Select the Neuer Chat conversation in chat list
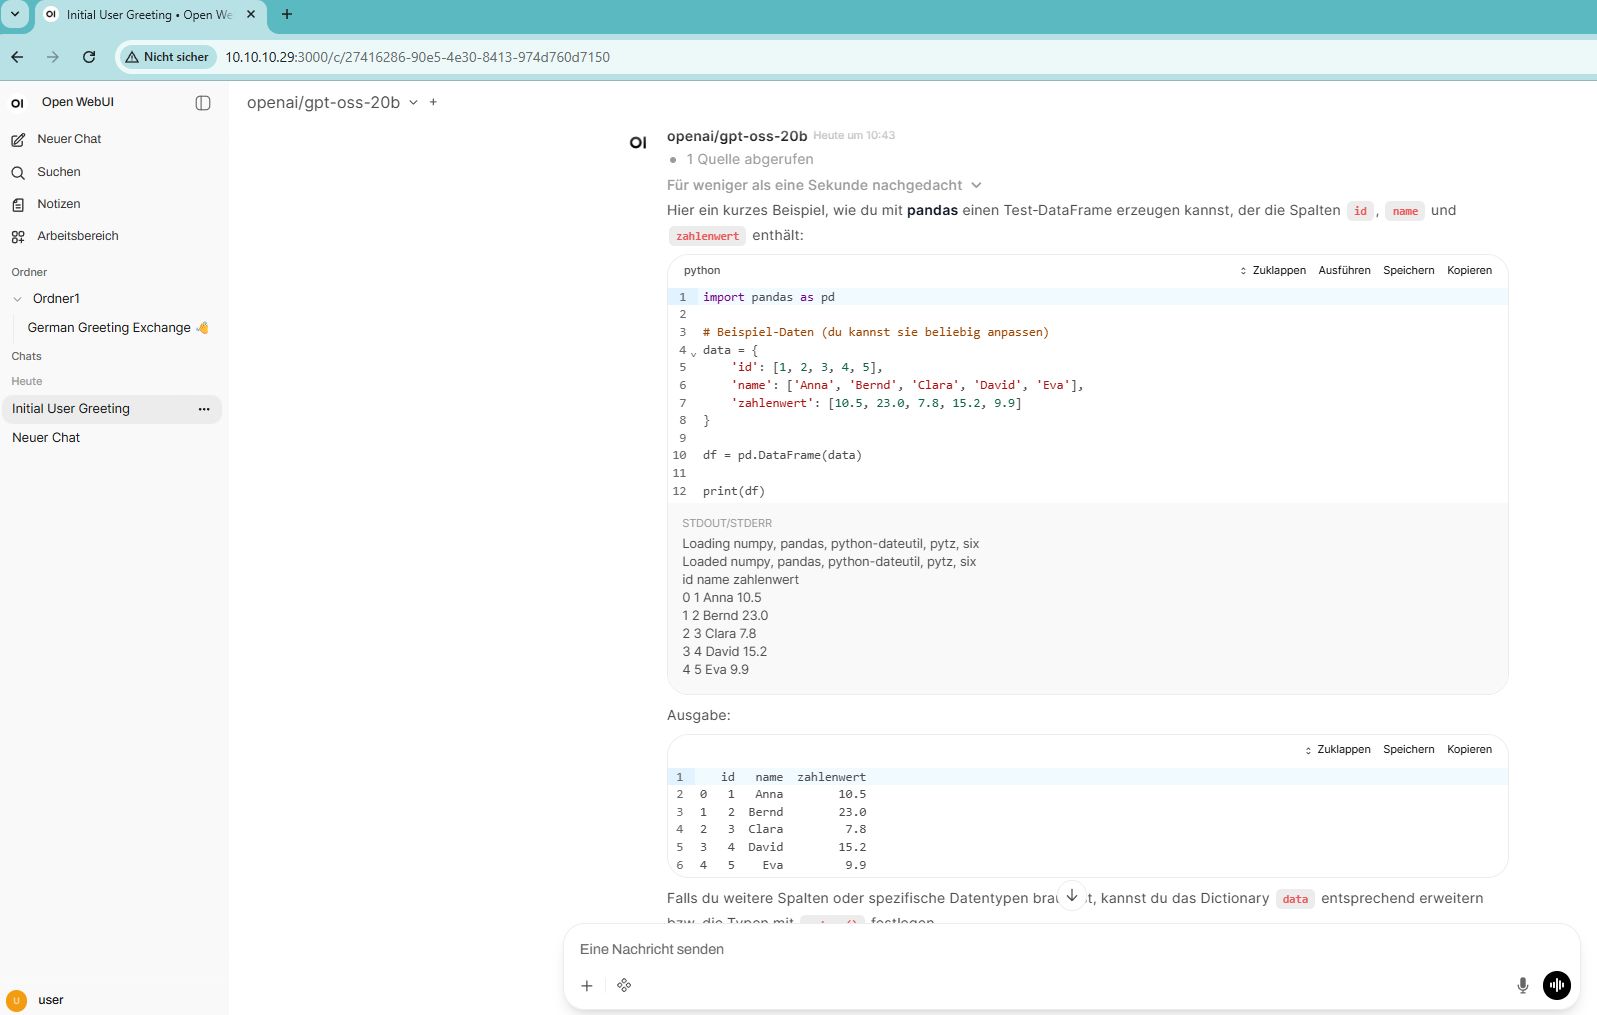The height and width of the screenshot is (1015, 1597). (x=46, y=438)
